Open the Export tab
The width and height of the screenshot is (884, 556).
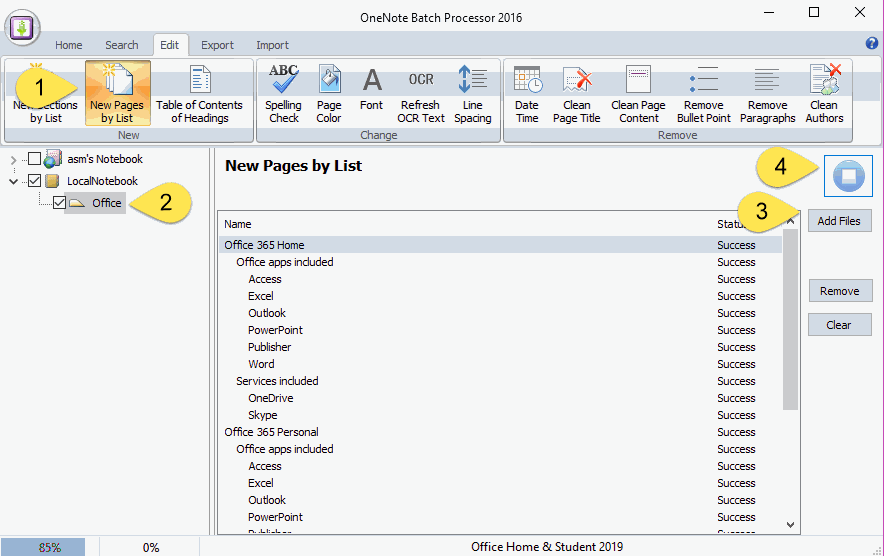(217, 45)
